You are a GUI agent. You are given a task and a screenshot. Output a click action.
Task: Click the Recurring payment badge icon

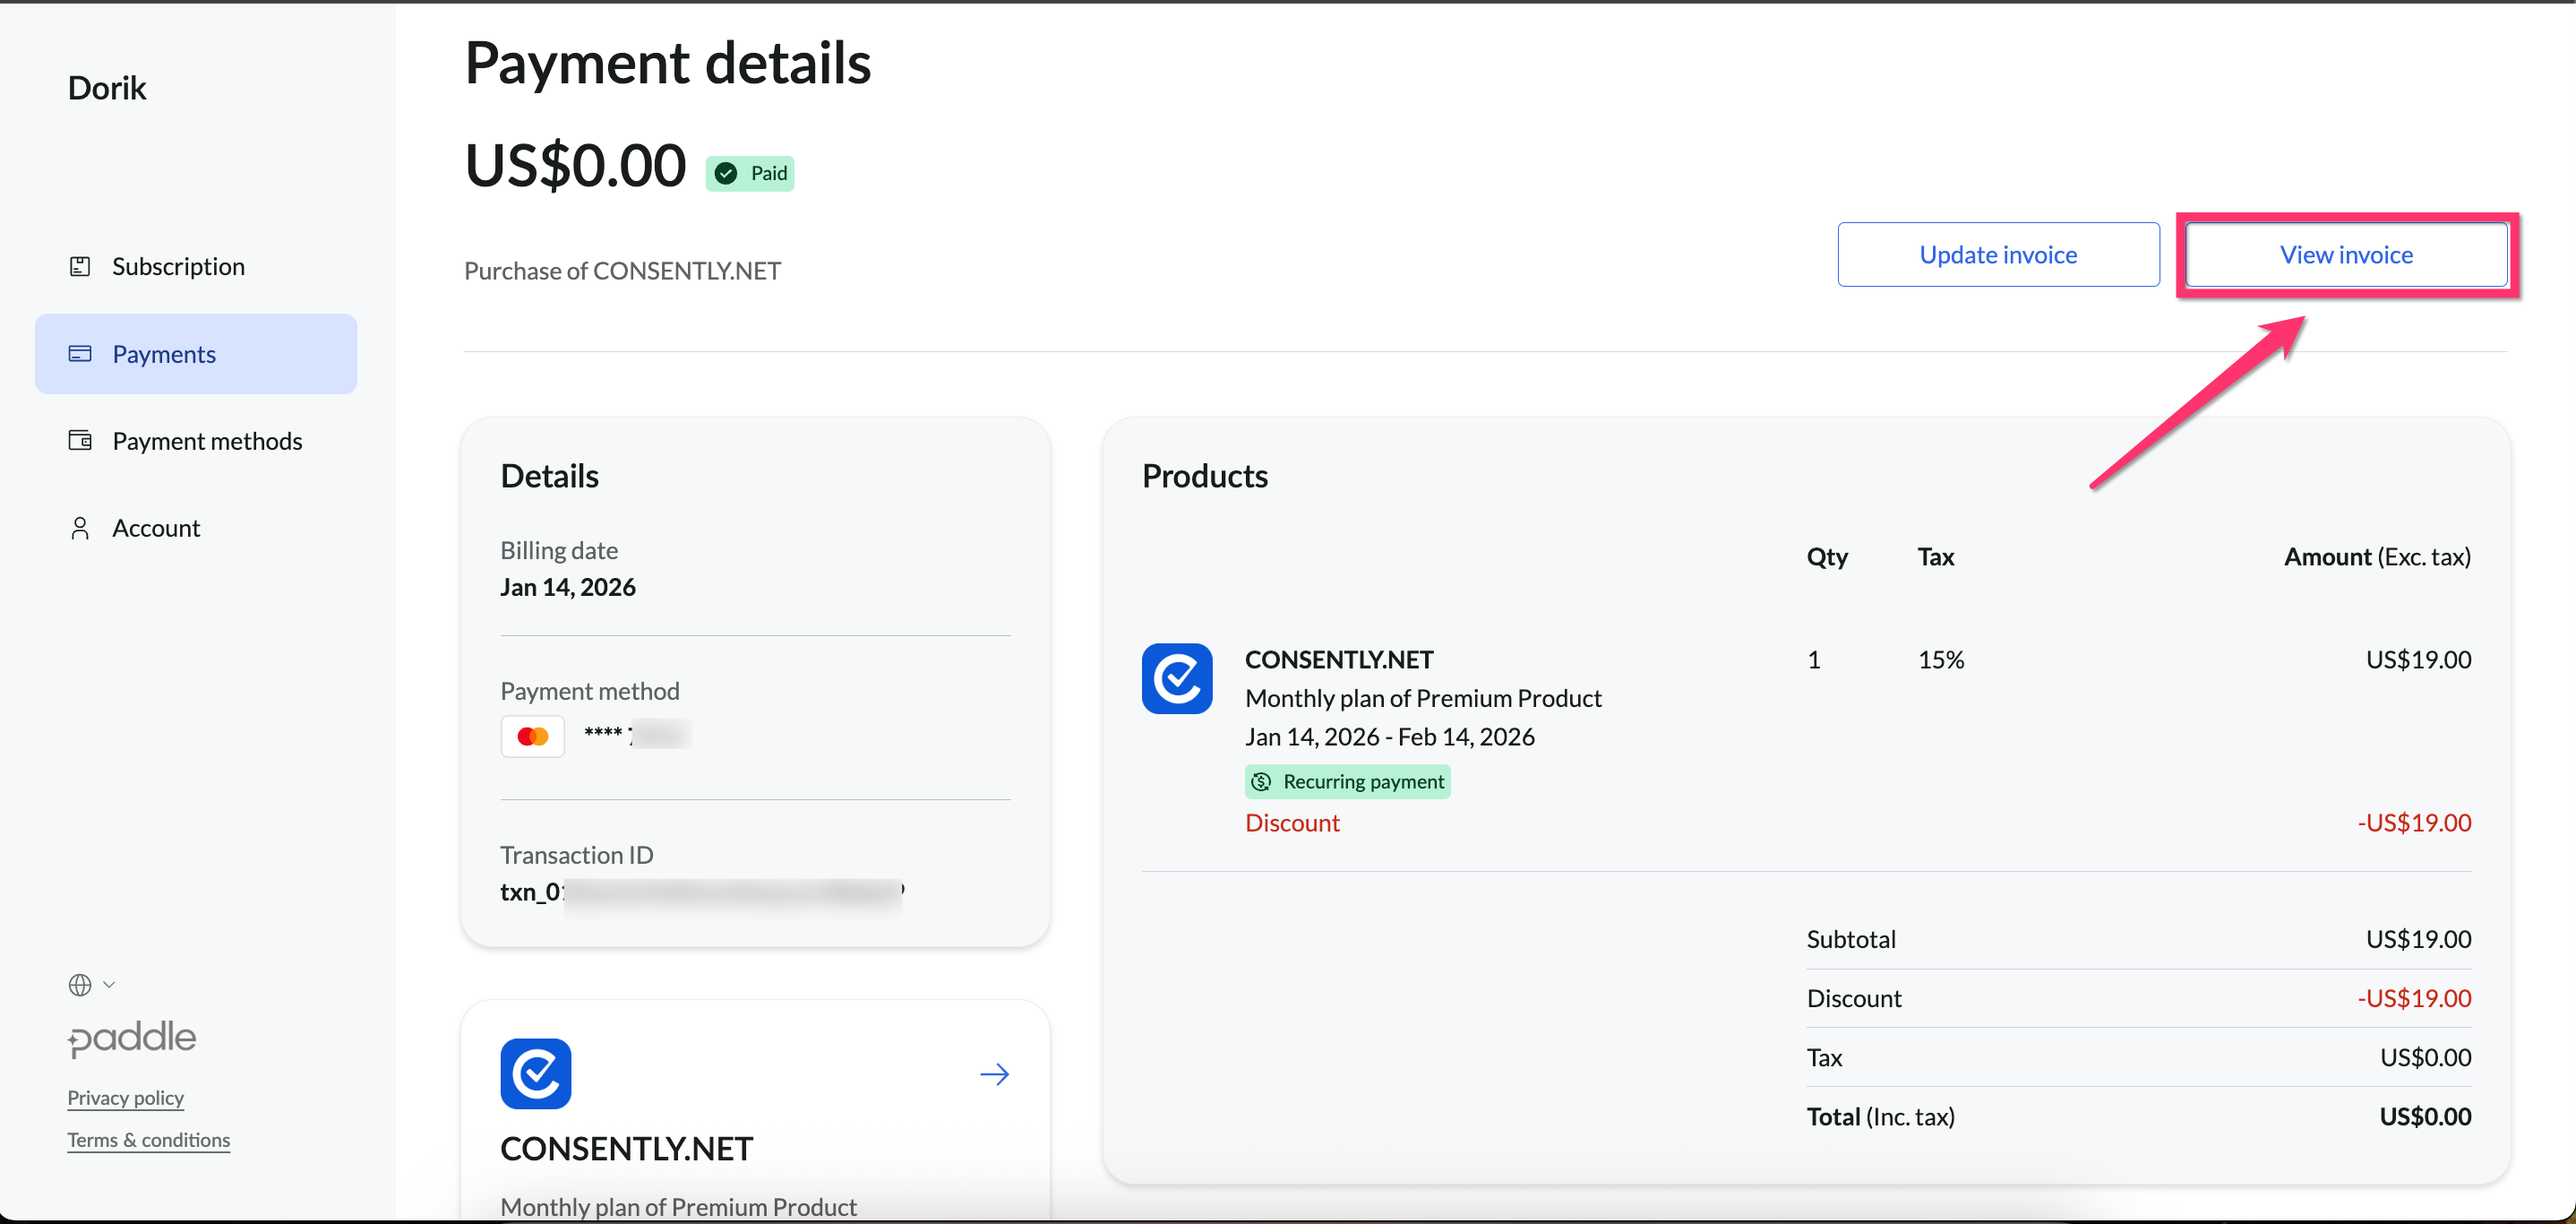tap(1261, 782)
